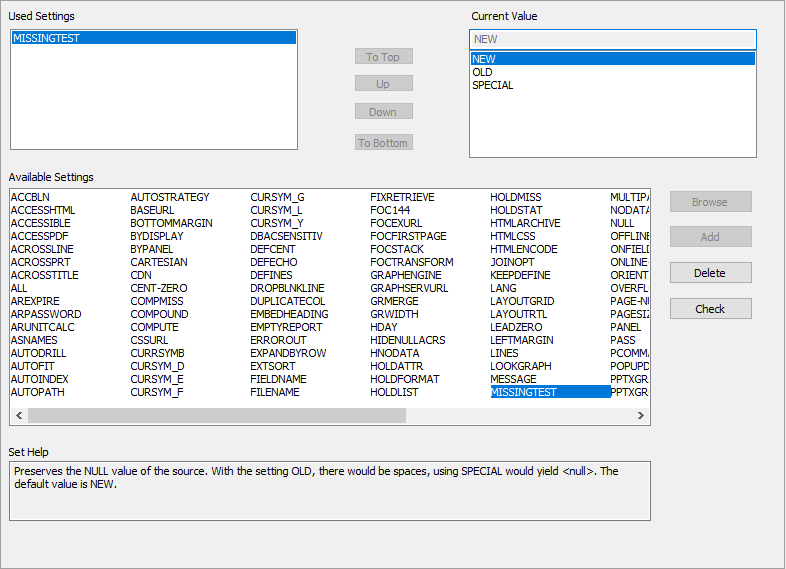The image size is (786, 569).
Task: Select the ALL setting
Action: pyautogui.click(x=19, y=288)
